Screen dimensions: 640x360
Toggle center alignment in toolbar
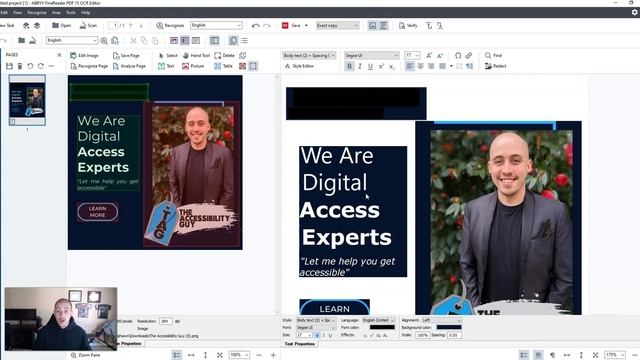420,66
